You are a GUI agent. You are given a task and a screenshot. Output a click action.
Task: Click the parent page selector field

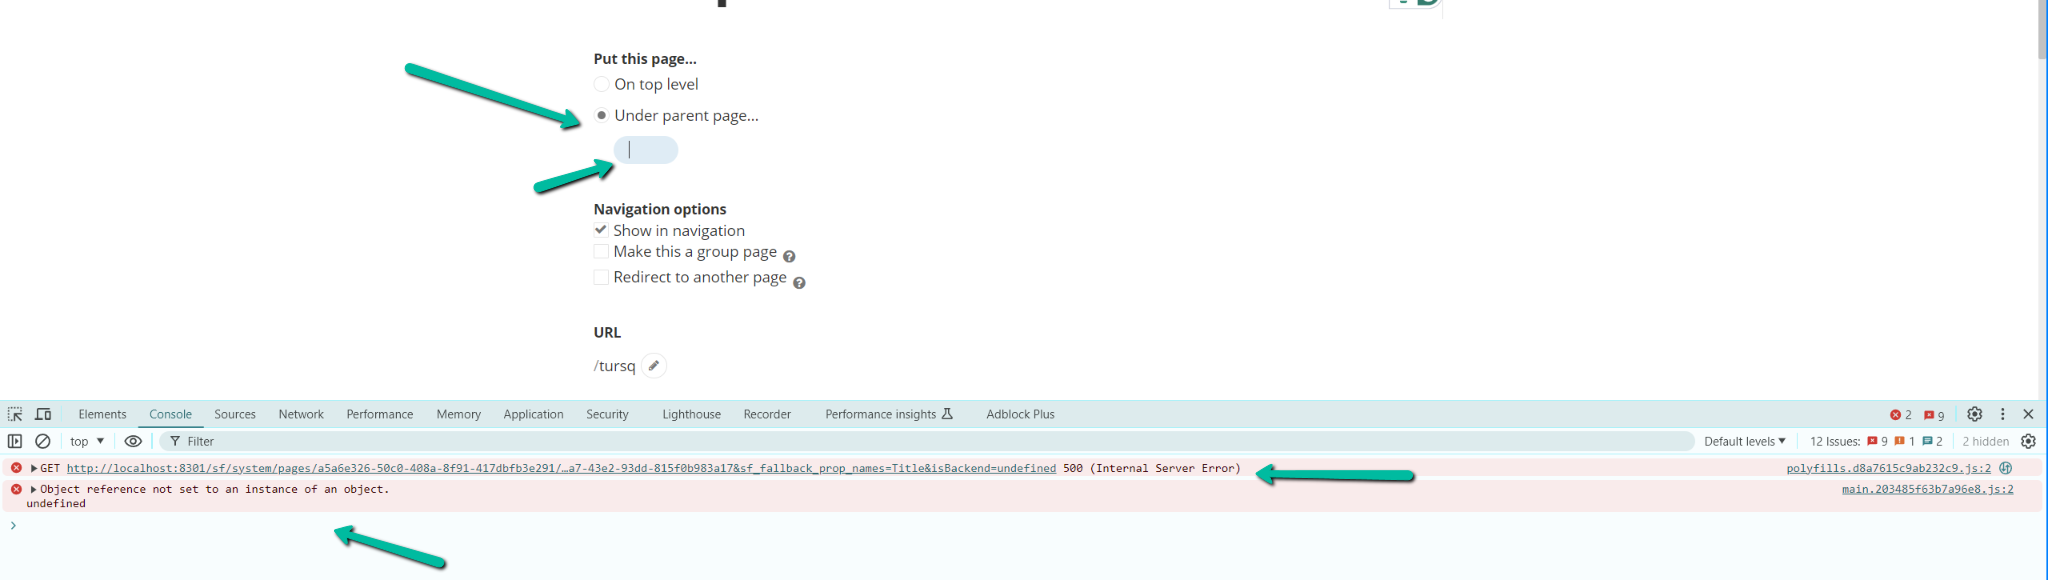[x=646, y=150]
